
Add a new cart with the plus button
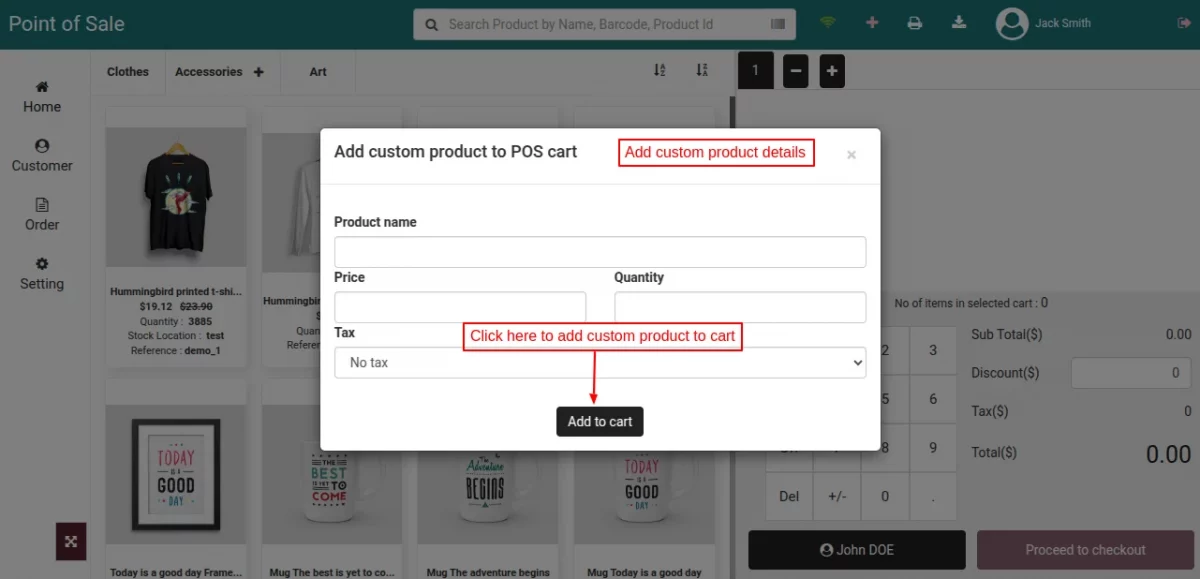pos(832,70)
